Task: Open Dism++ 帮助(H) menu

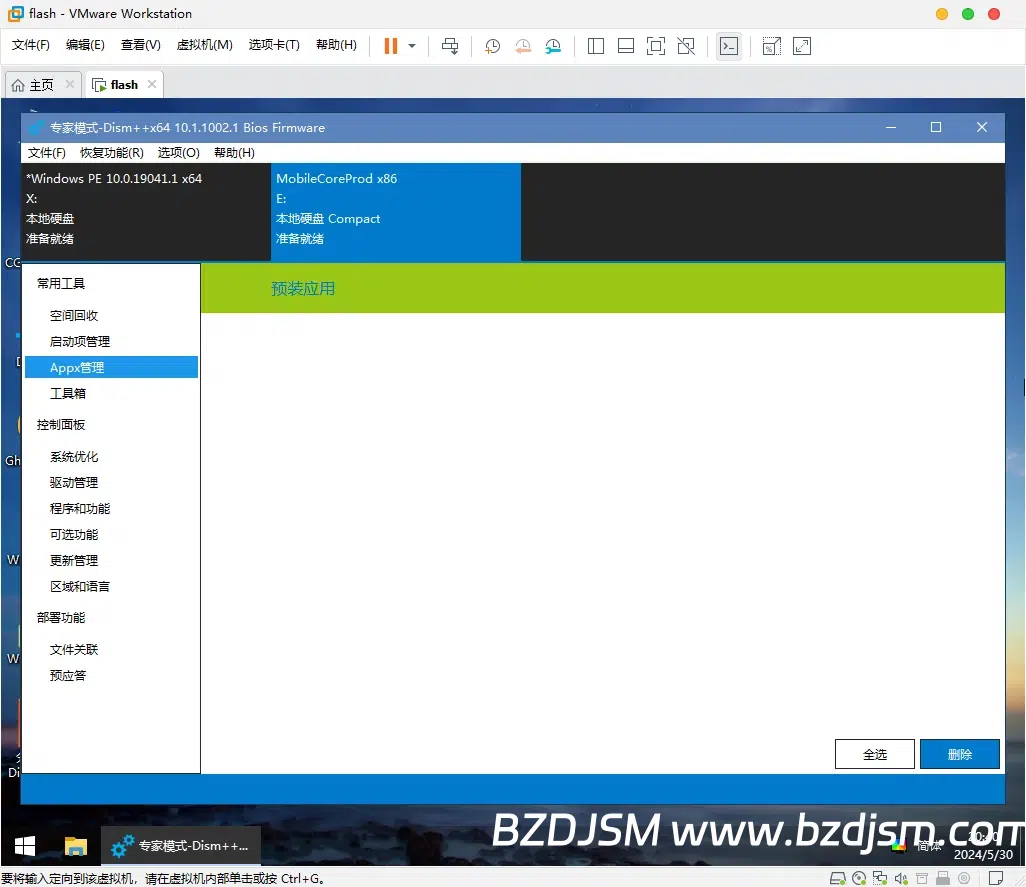Action: 234,152
